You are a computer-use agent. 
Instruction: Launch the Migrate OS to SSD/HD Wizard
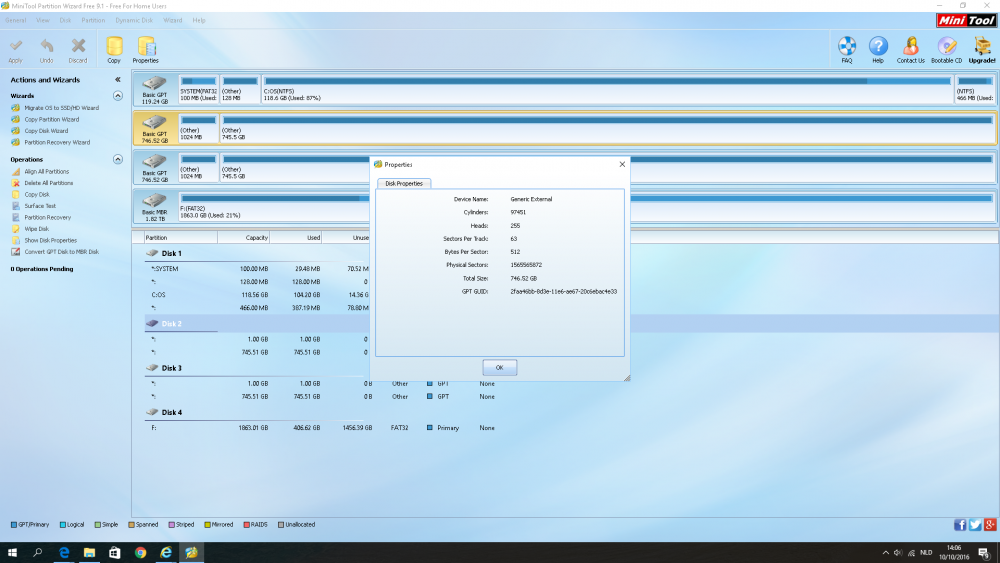point(61,108)
